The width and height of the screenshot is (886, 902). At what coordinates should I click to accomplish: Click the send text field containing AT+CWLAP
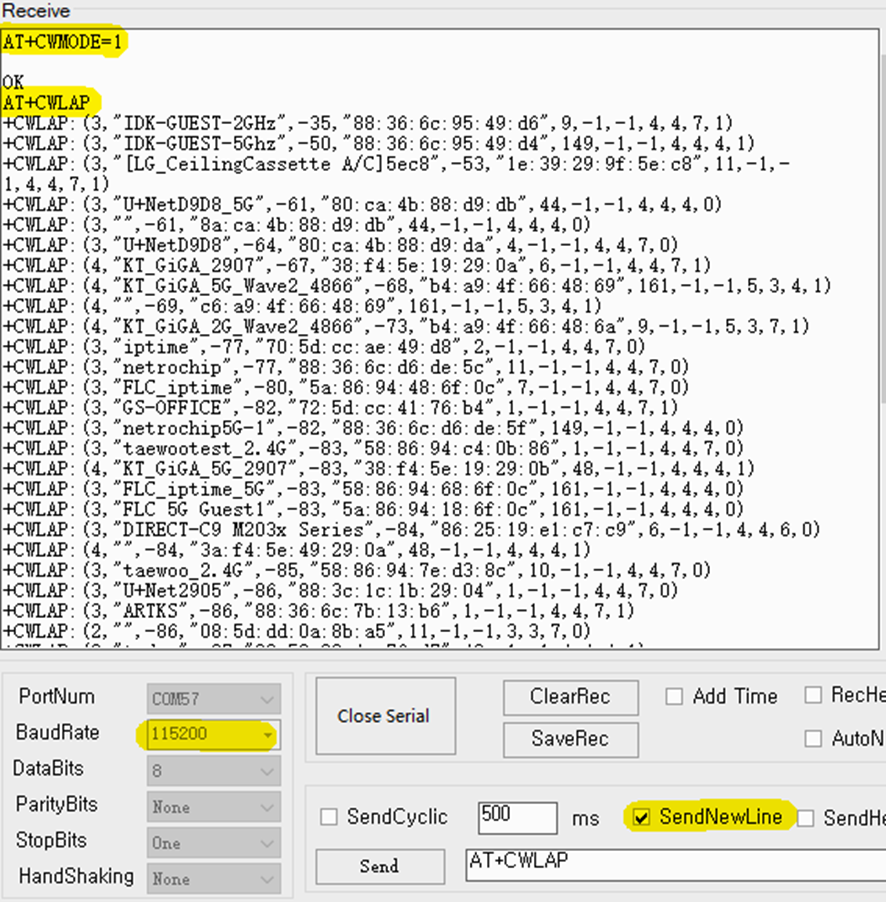[x=675, y=865]
